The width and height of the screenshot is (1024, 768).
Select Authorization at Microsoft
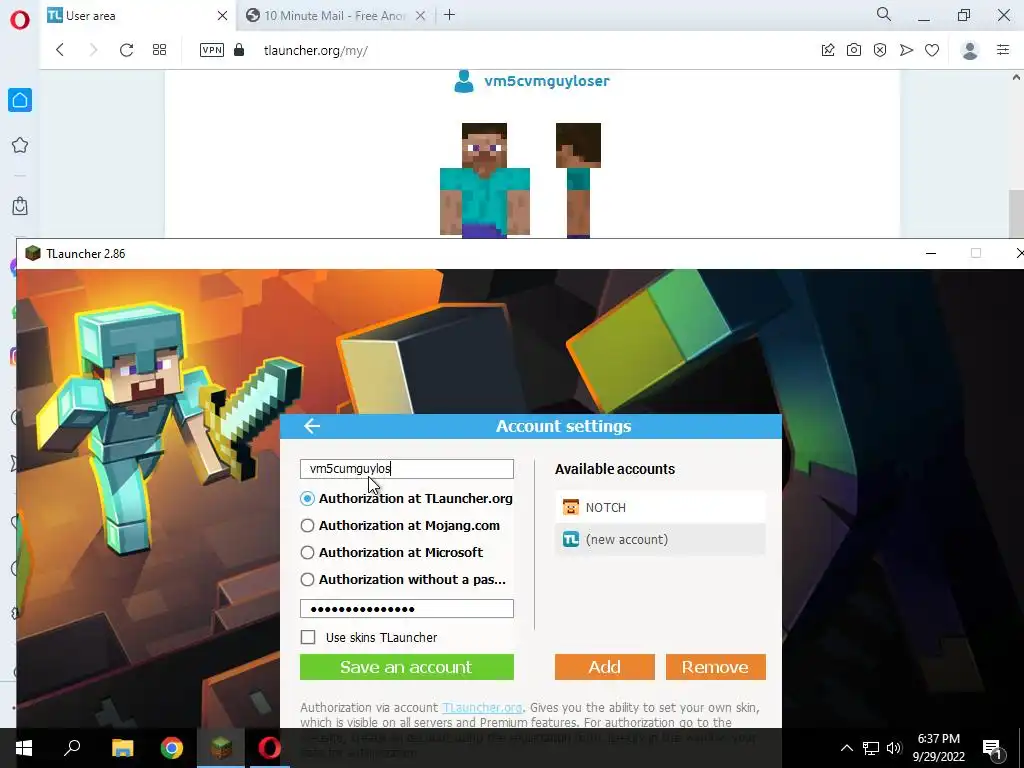(392, 552)
